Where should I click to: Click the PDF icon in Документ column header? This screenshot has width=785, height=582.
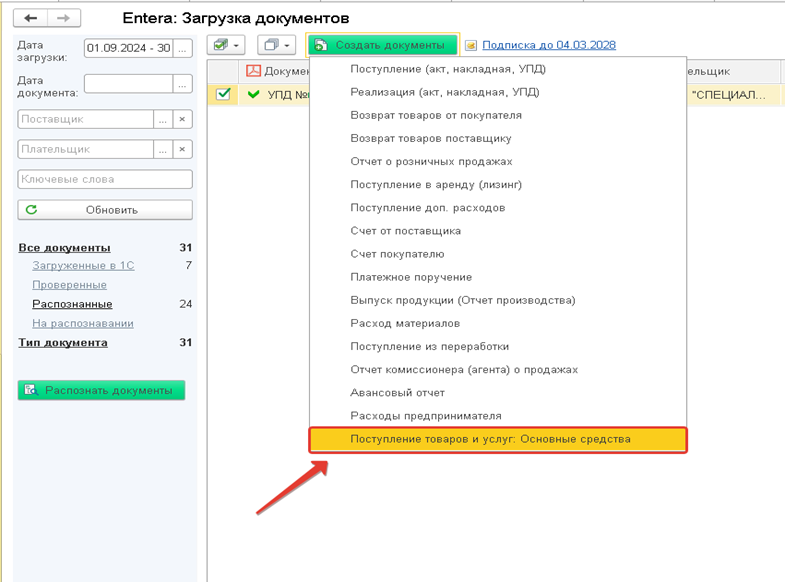253,71
